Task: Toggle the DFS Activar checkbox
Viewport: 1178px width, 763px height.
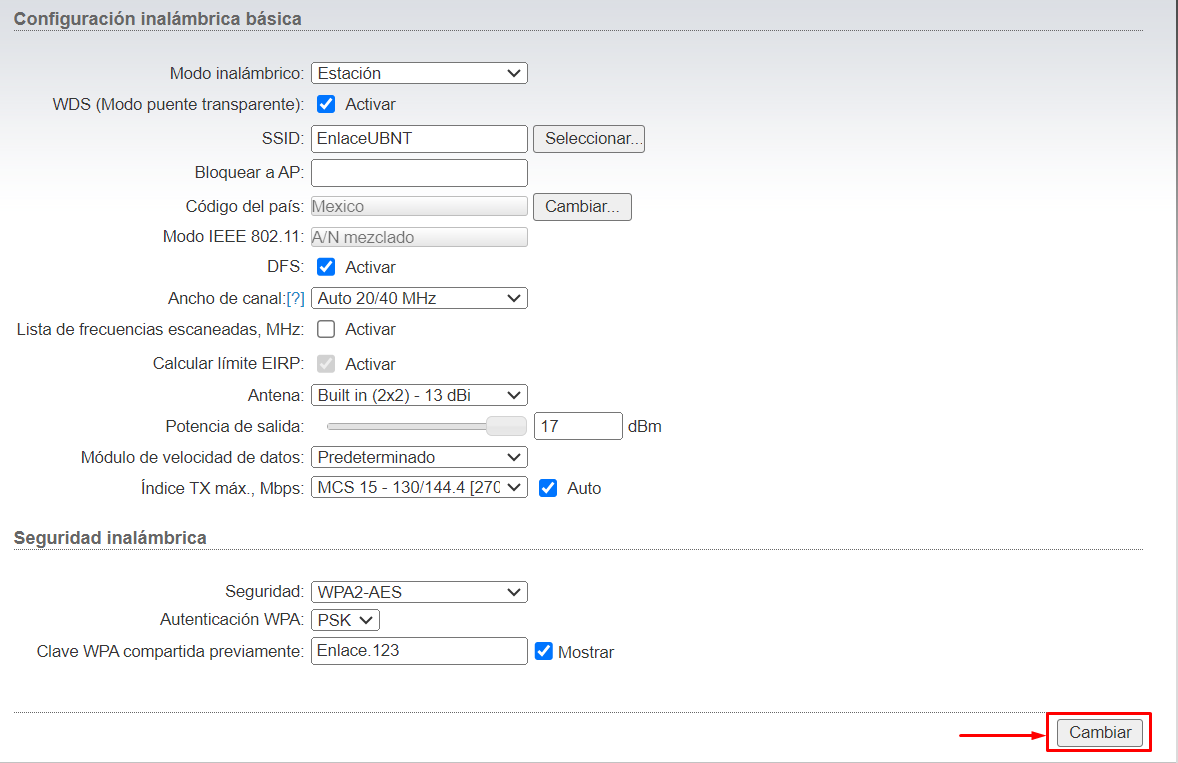Action: coord(326,267)
